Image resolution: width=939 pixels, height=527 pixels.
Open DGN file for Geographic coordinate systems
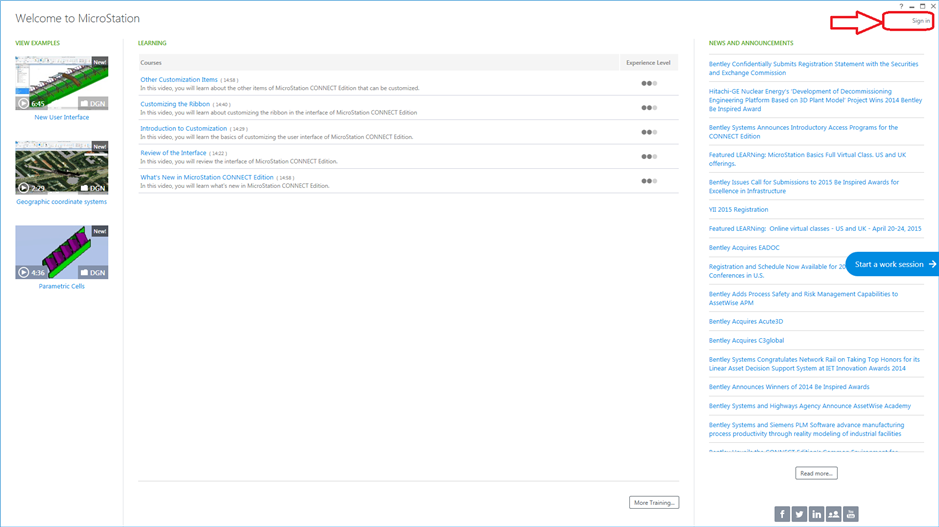[x=92, y=188]
